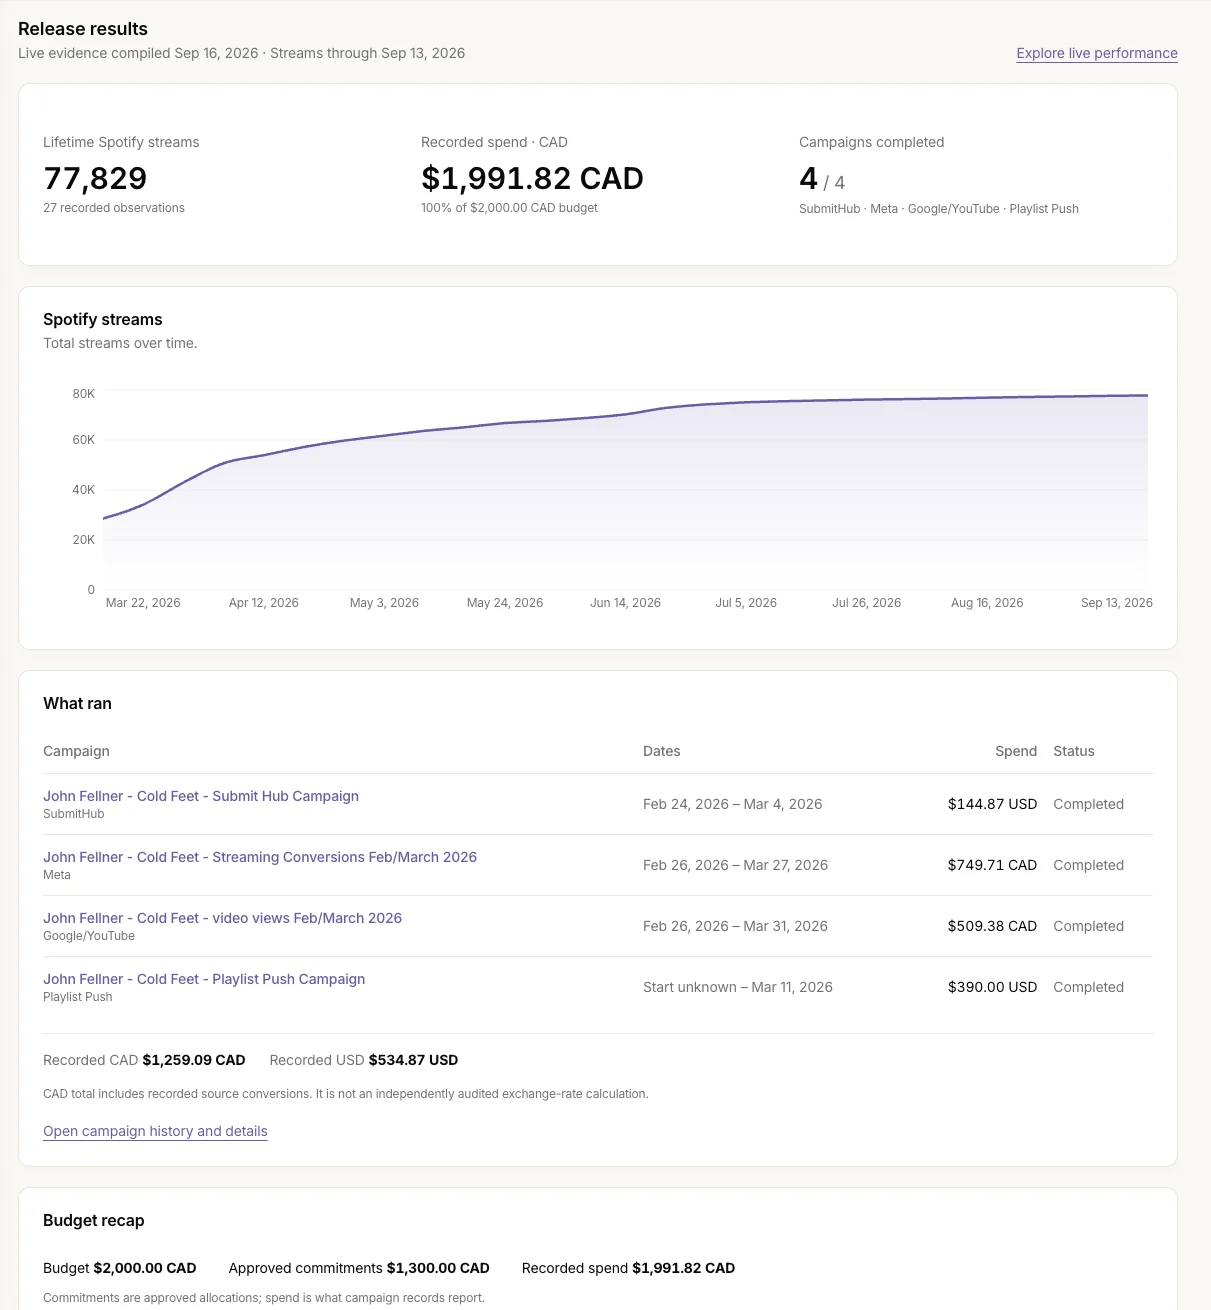Click the campaigns completed platform list
1211x1310 pixels.
click(938, 209)
